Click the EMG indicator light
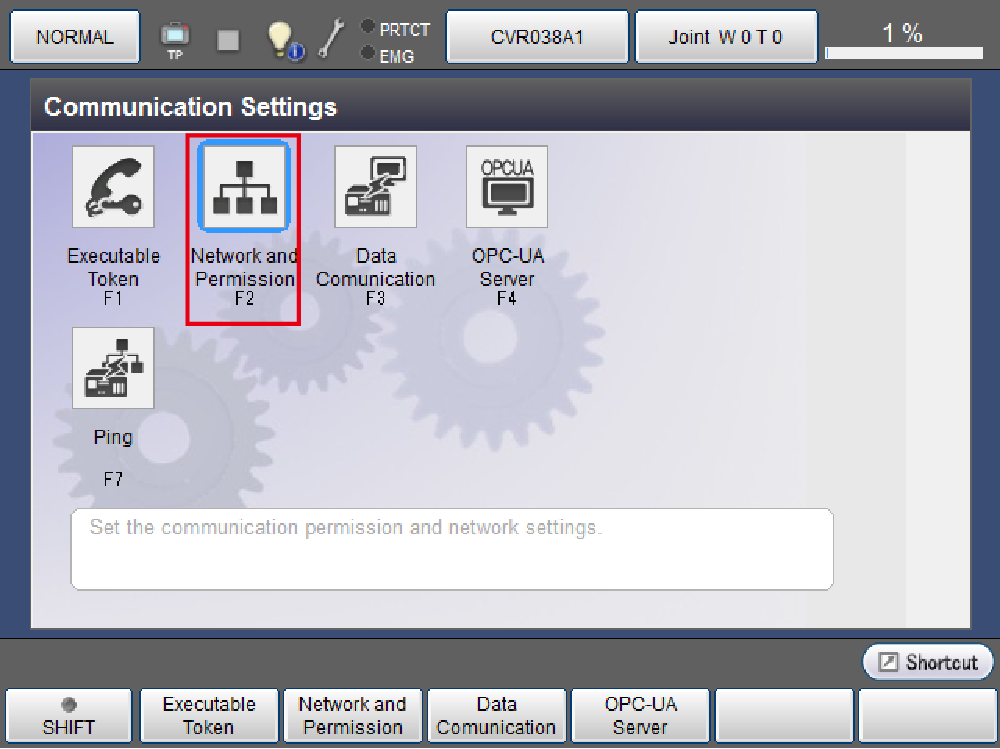The image size is (1000, 749). tap(368, 54)
